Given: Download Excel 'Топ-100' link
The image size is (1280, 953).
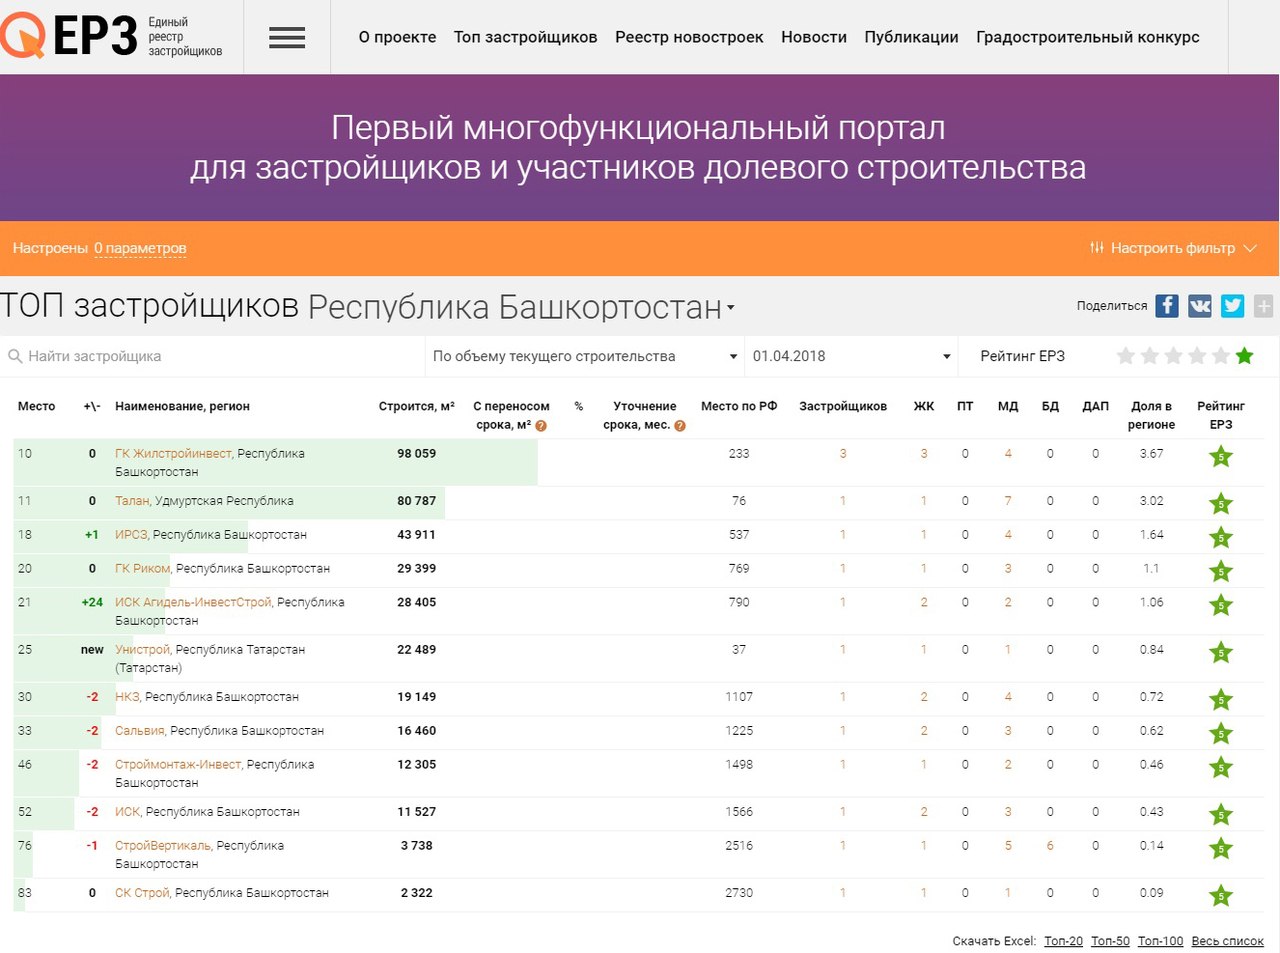Looking at the screenshot, I should tap(1160, 941).
